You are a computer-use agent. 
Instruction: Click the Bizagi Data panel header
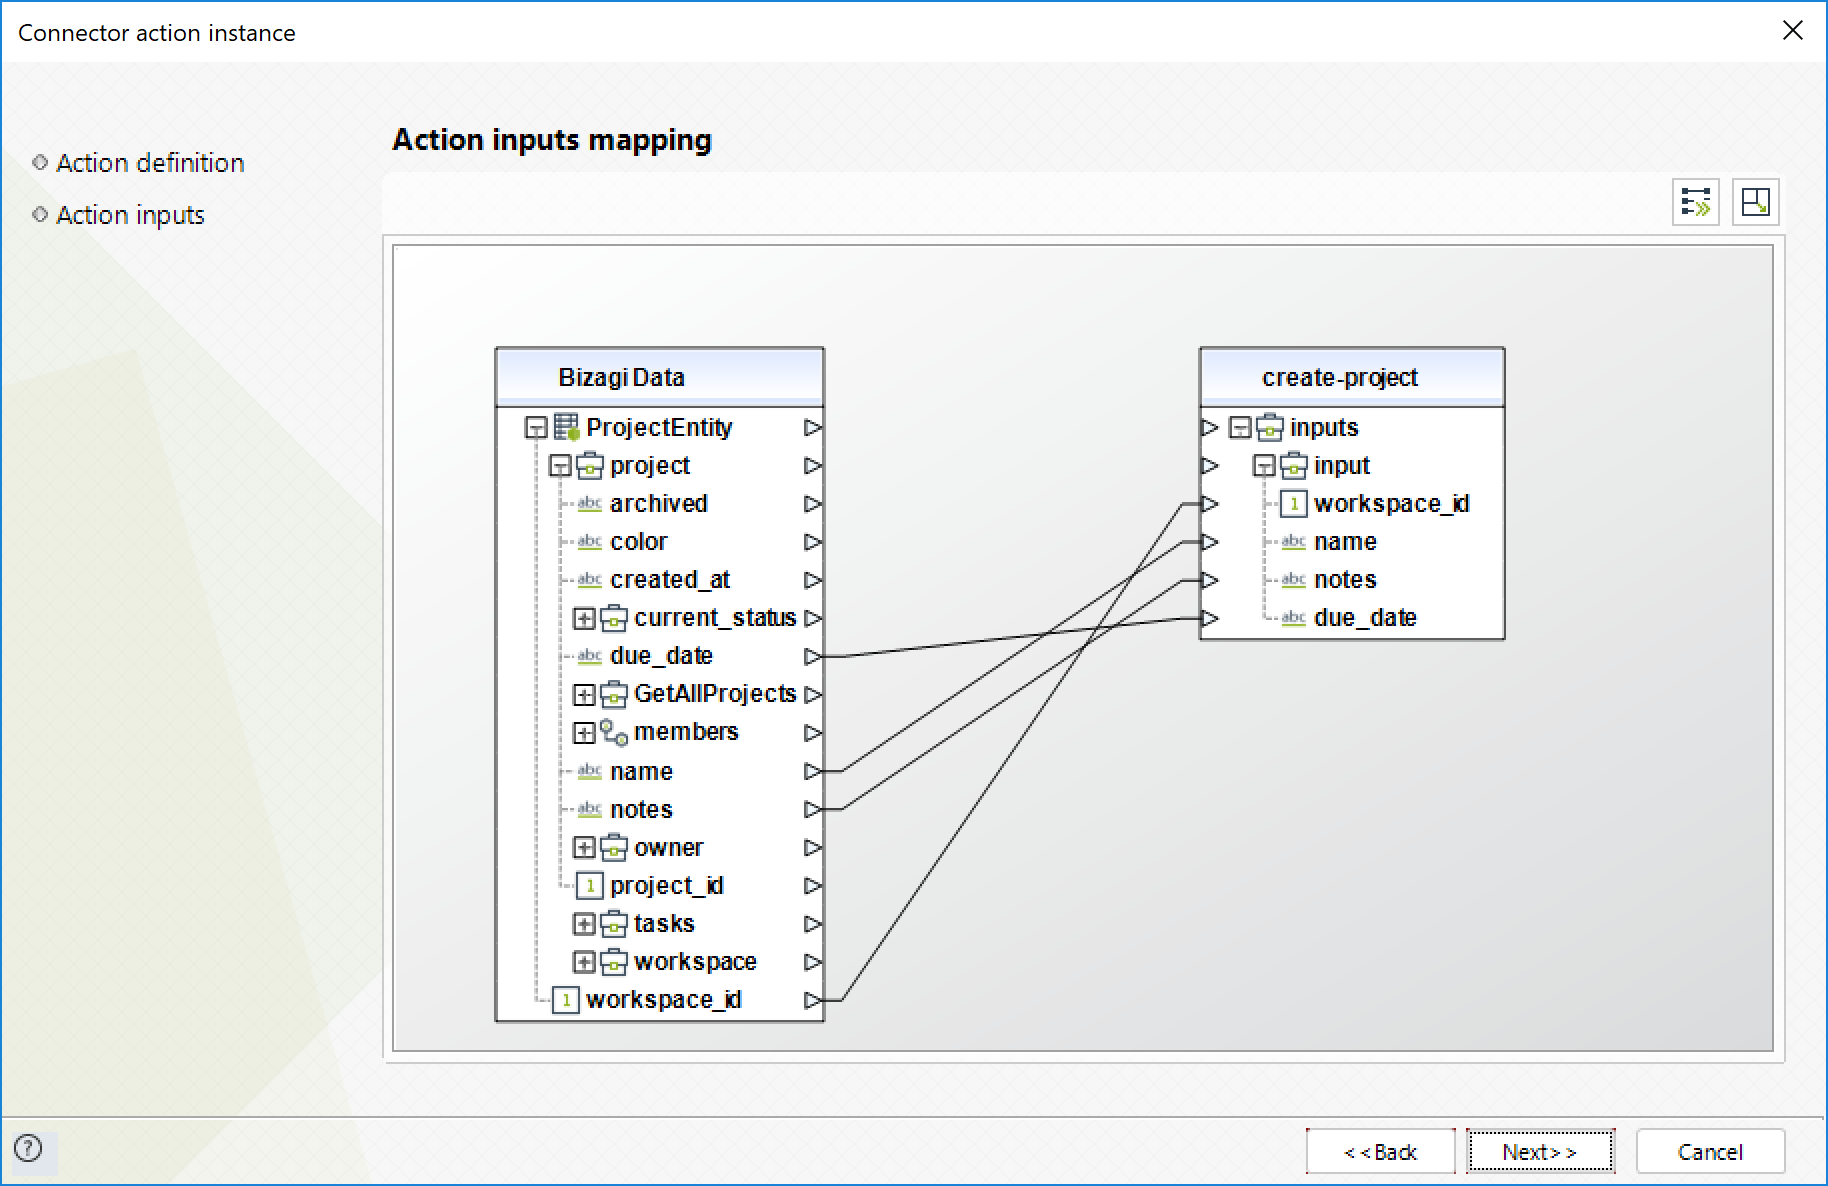pos(660,377)
